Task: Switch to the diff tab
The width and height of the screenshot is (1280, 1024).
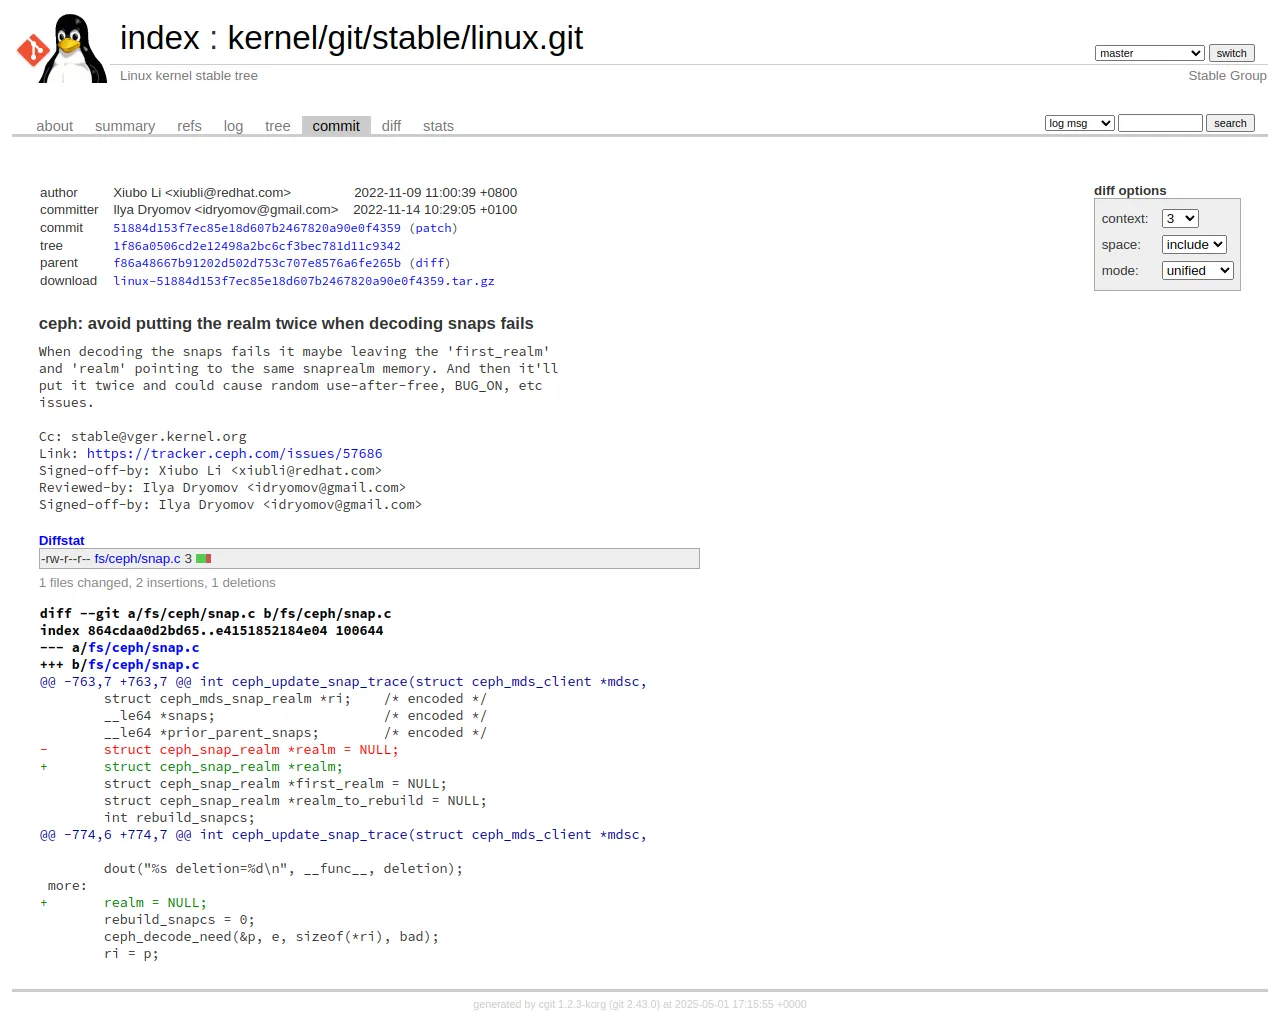Action: coord(391,126)
